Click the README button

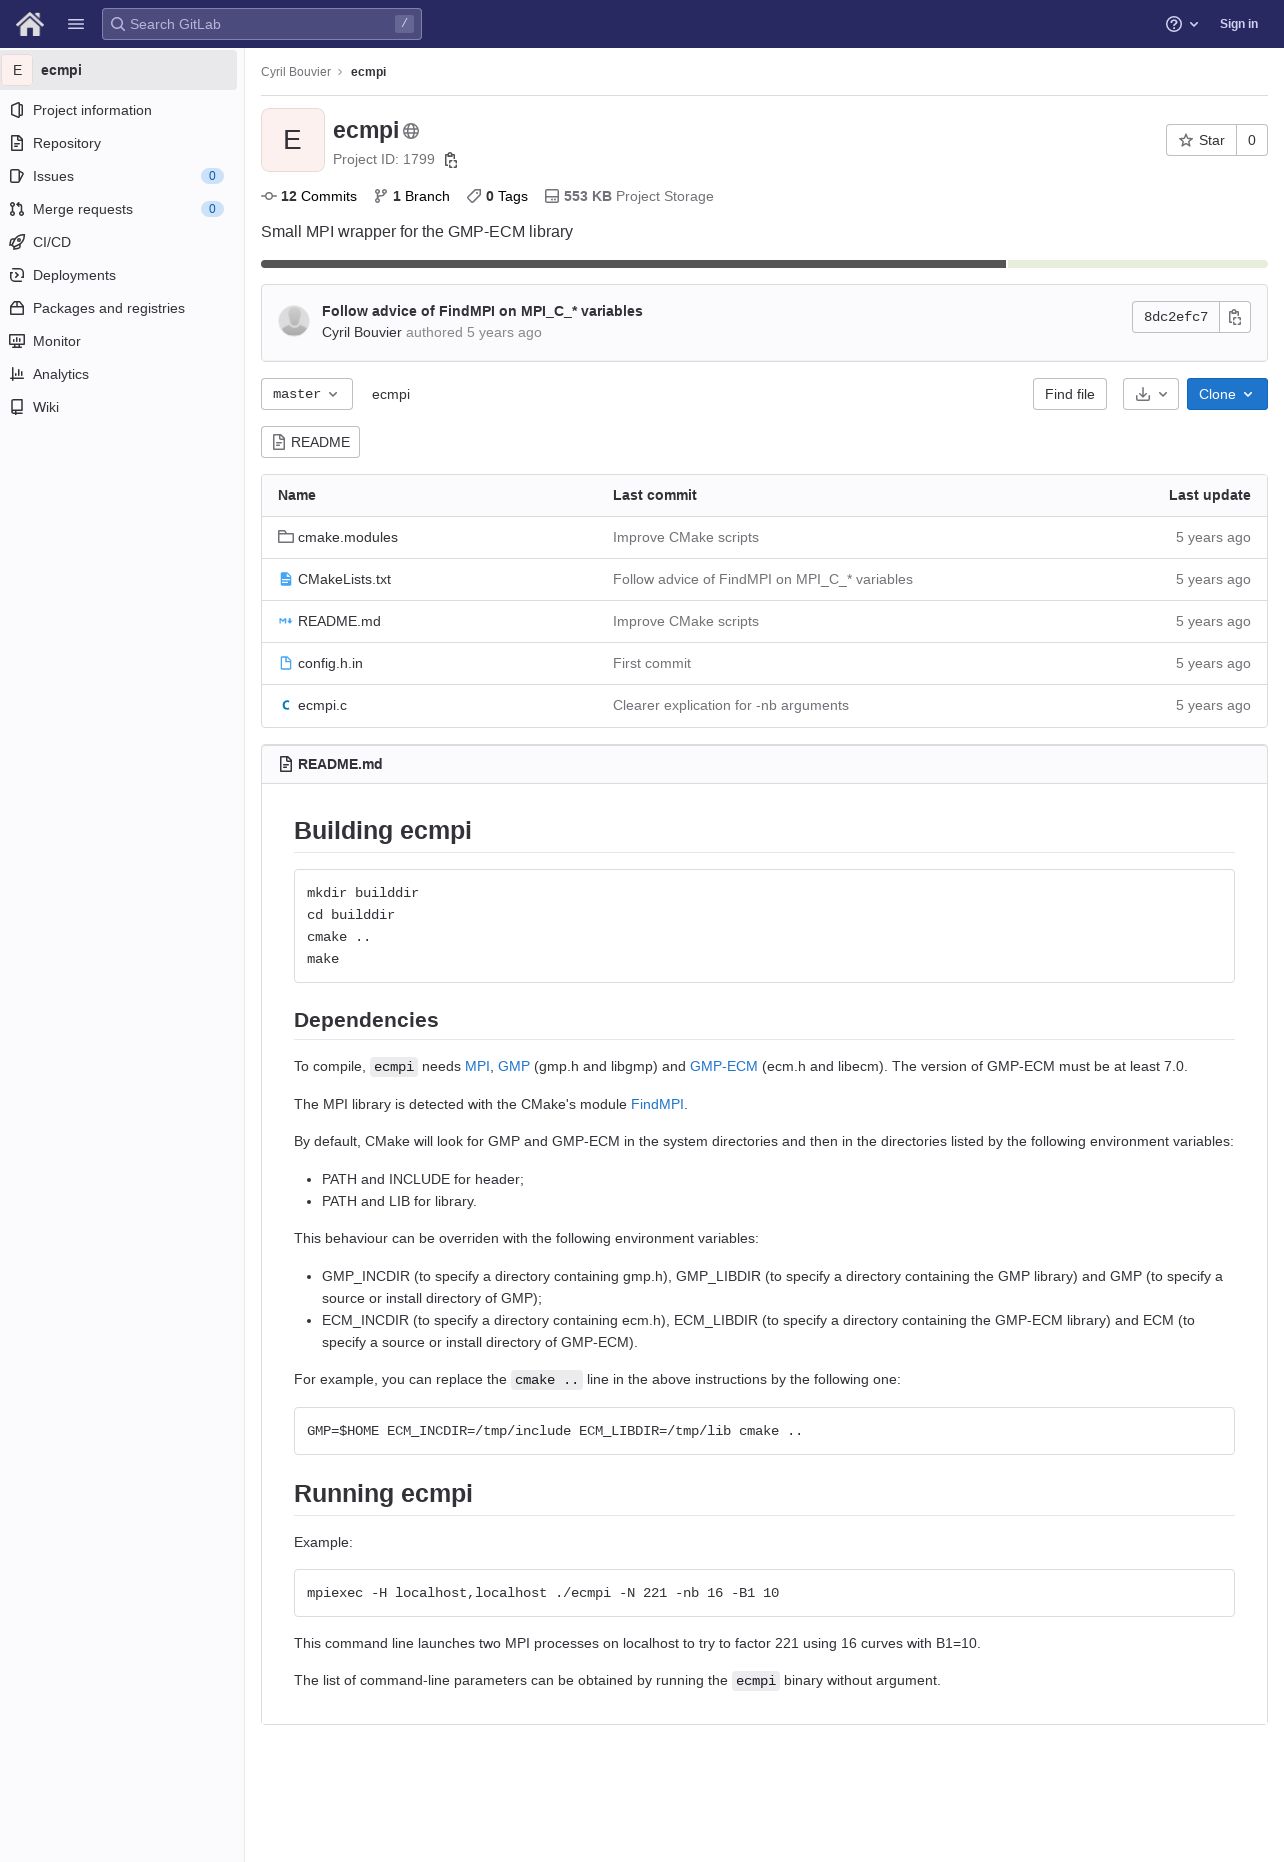(310, 442)
